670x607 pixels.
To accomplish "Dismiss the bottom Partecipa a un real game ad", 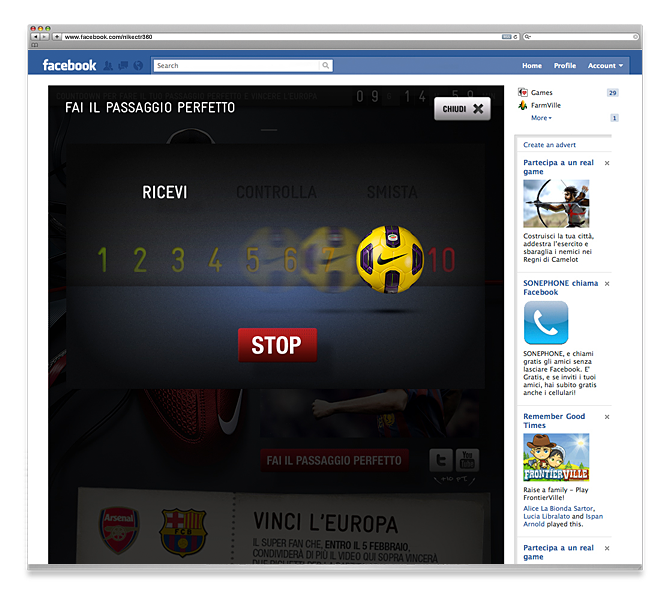I will [607, 548].
